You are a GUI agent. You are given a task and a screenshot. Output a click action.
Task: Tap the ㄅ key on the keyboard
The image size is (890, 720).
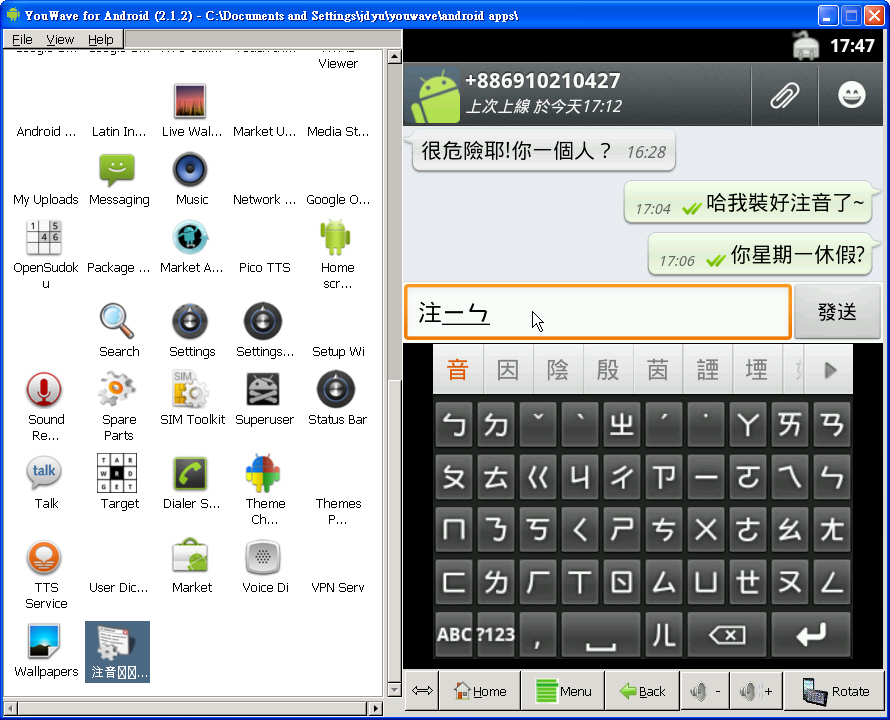(x=454, y=425)
